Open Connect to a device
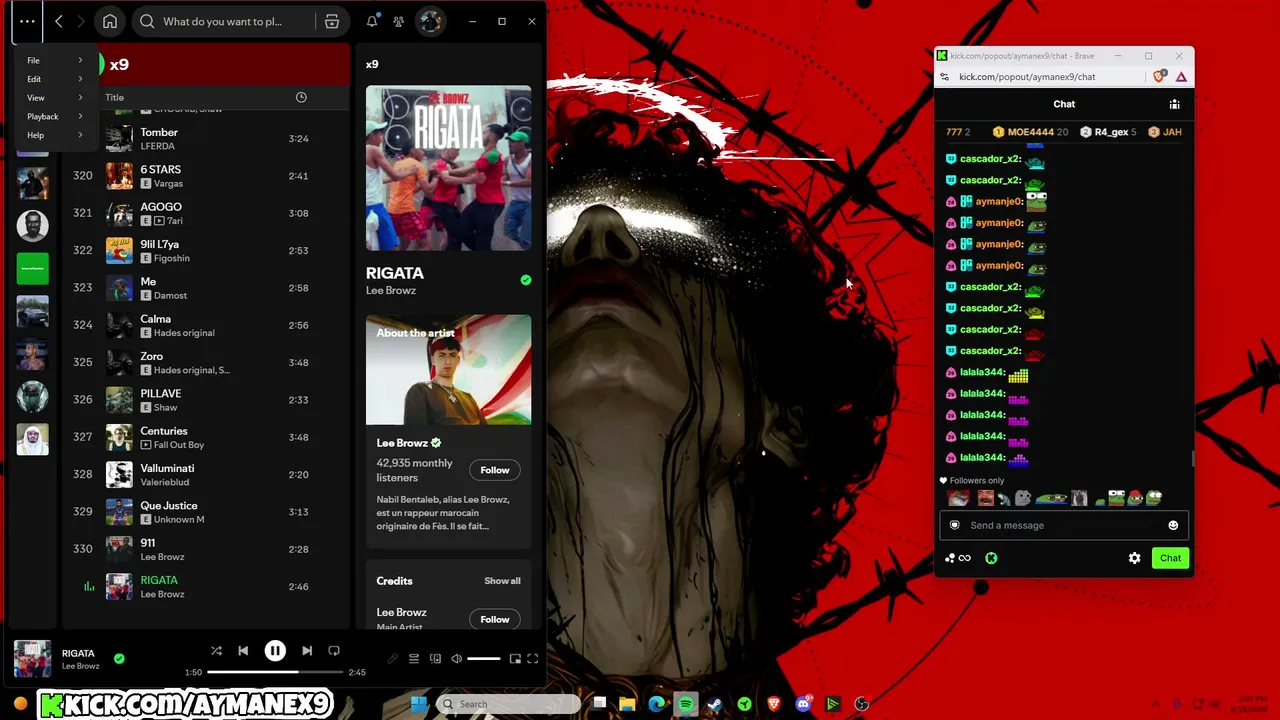 435,659
